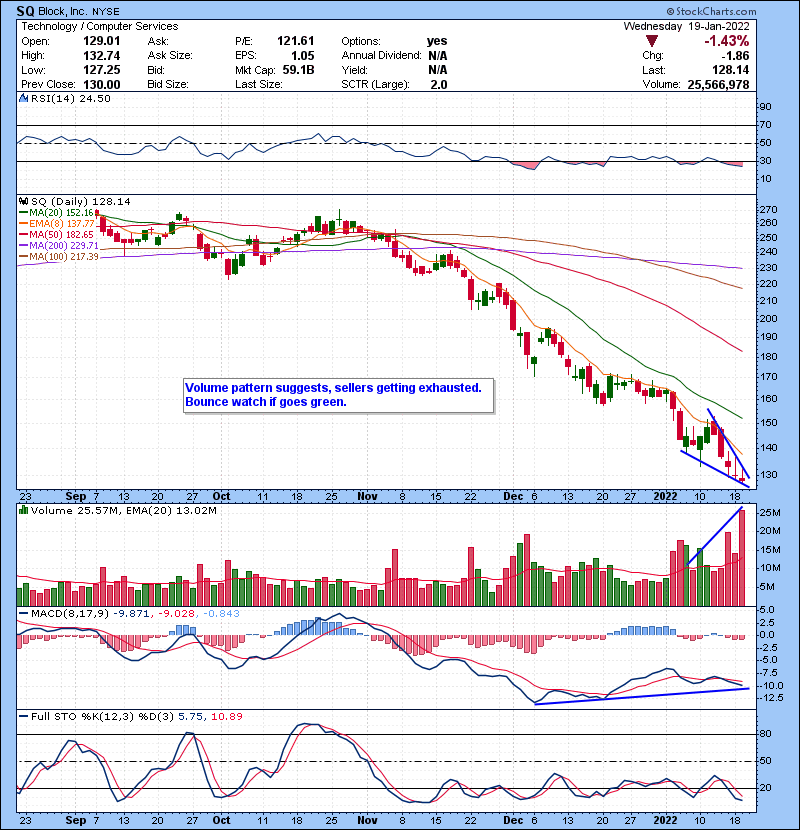Click the volume bars icon beside Volume label
Viewport: 800px width, 830px height.
pyautogui.click(x=23, y=510)
